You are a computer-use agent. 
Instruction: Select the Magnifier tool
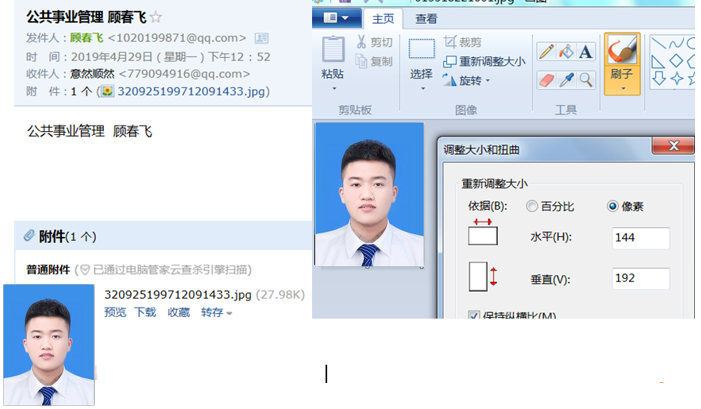586,79
